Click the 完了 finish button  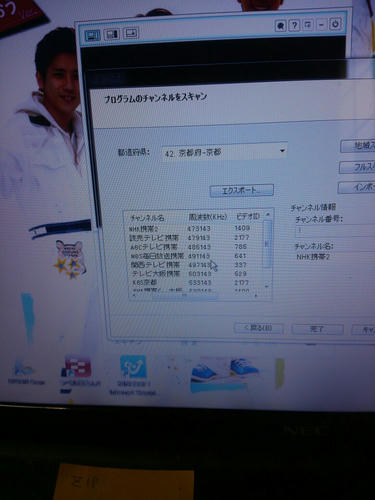click(317, 329)
